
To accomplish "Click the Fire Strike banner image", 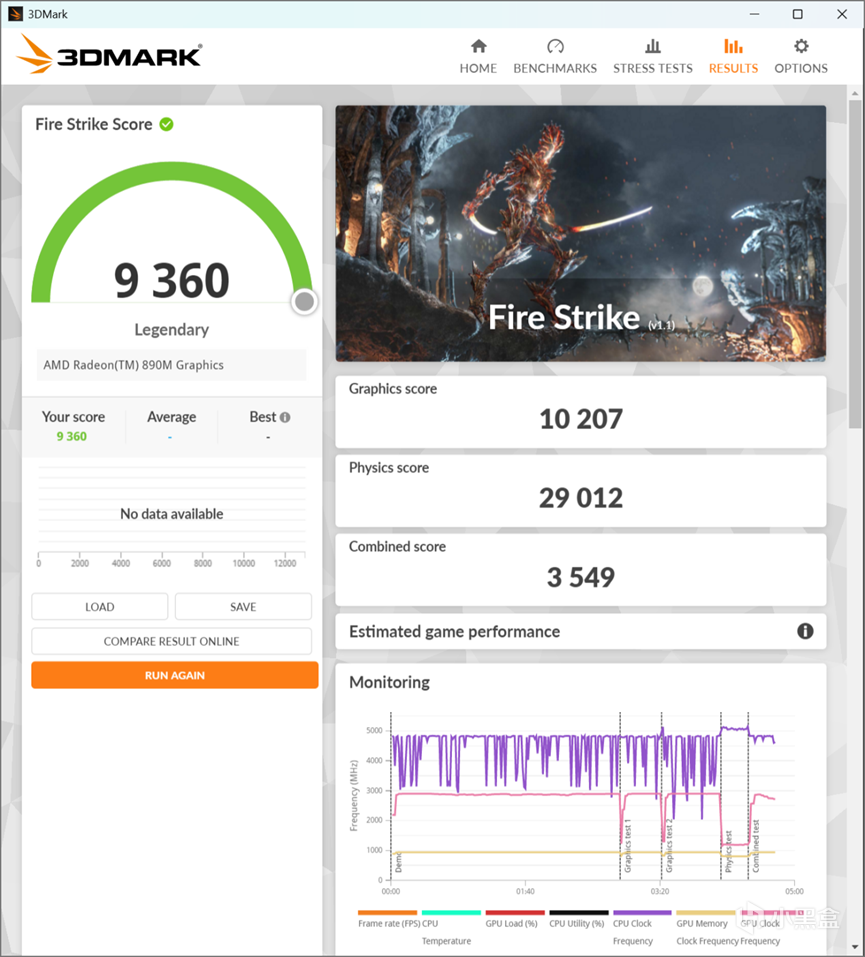I will coord(581,233).
